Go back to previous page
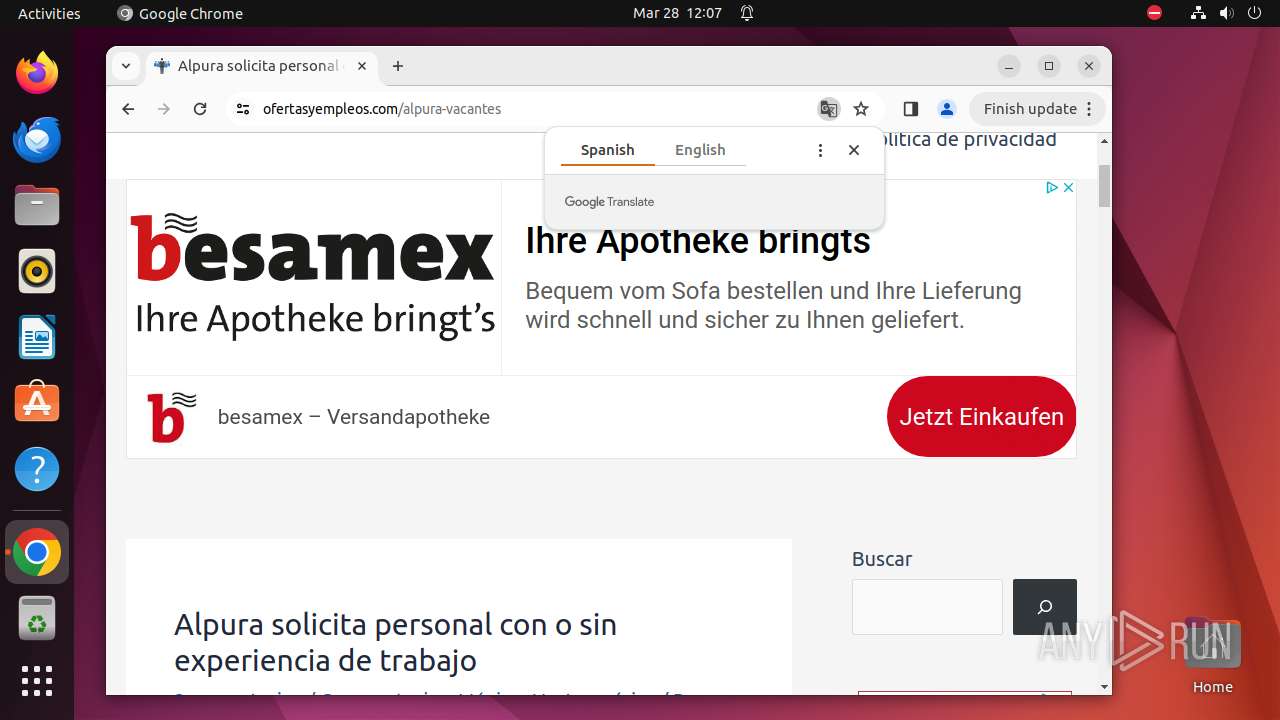 pos(128,109)
